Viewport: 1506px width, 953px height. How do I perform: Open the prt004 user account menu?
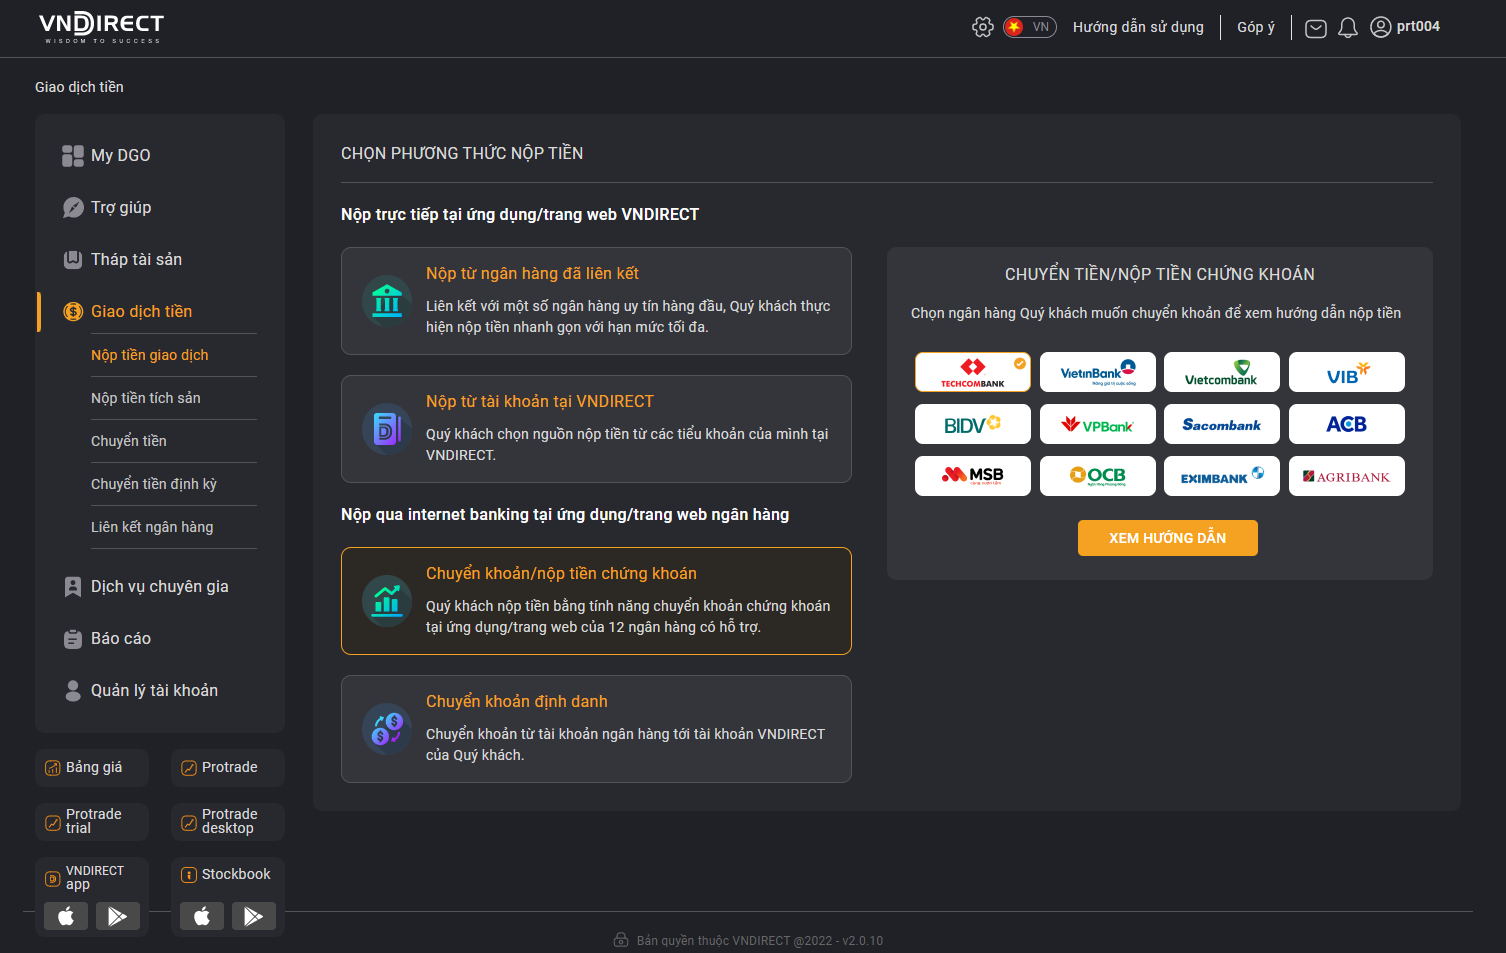click(1405, 27)
